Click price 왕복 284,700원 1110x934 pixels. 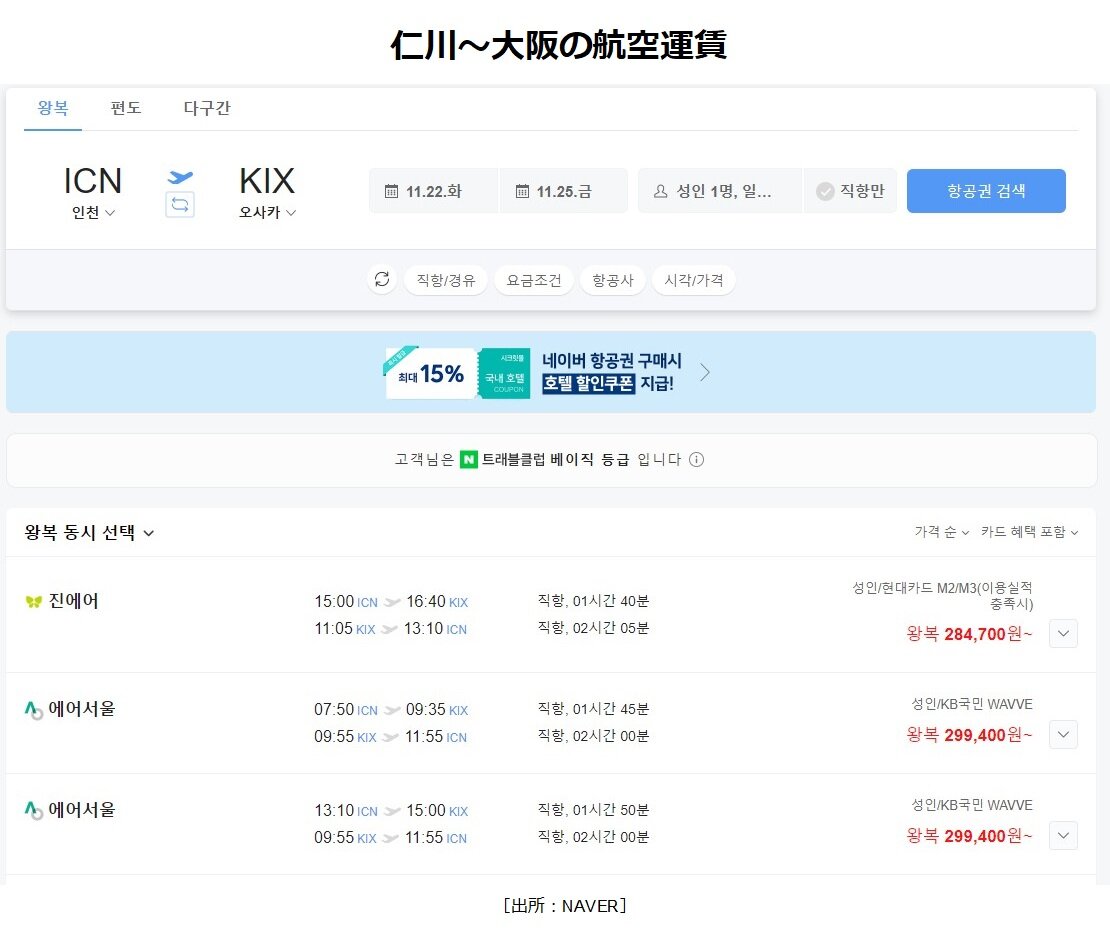(x=969, y=634)
